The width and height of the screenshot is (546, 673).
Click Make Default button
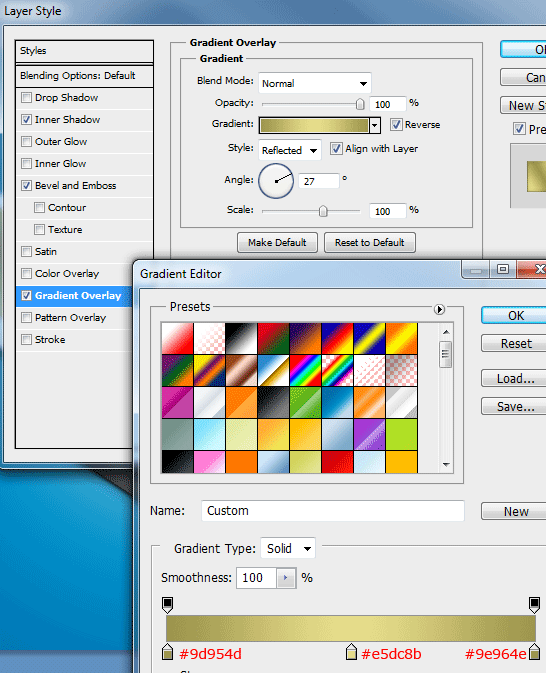click(277, 243)
